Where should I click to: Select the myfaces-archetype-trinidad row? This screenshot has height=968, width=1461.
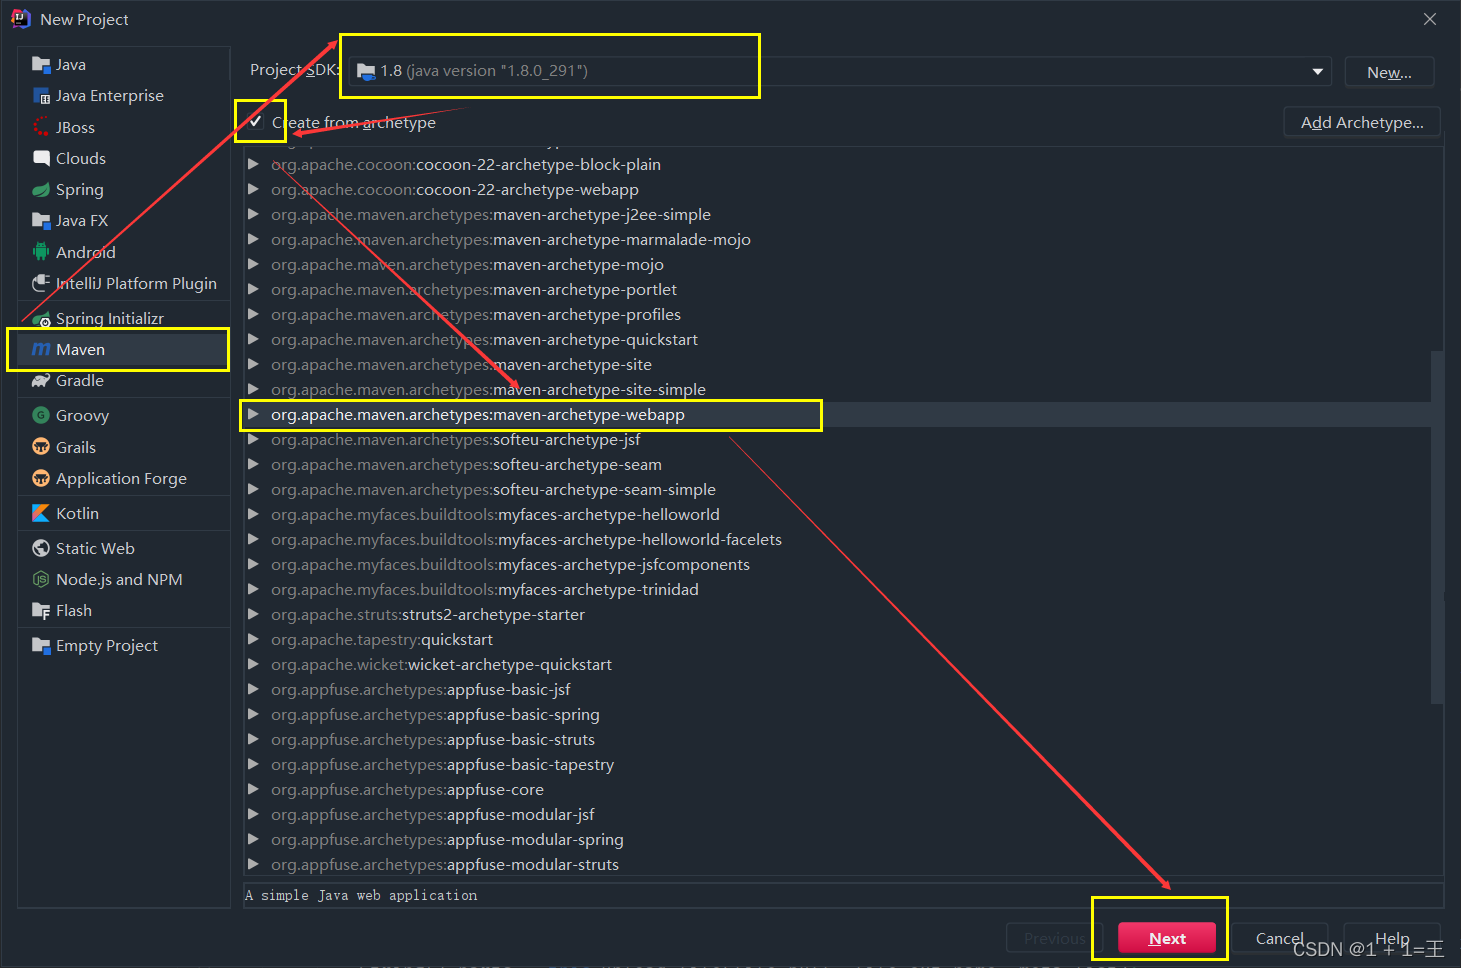click(x=837, y=589)
